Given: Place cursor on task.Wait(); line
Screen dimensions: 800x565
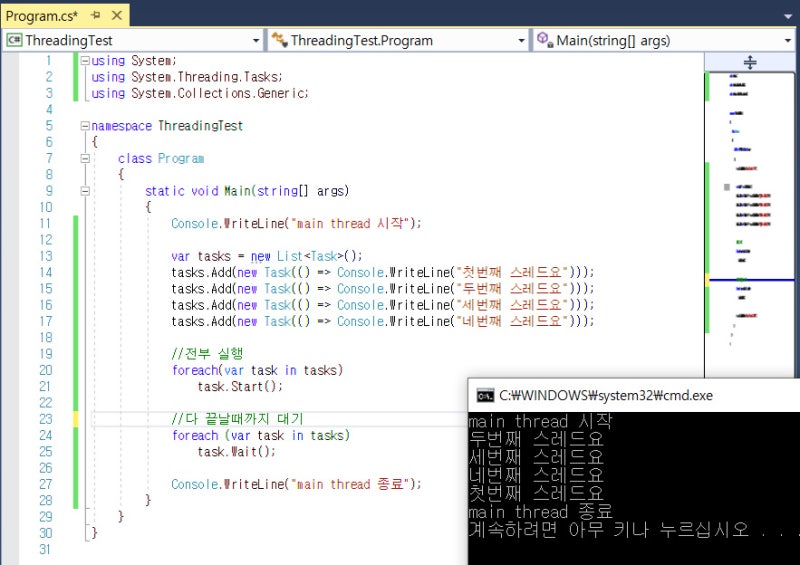Looking at the screenshot, I should pos(236,452).
